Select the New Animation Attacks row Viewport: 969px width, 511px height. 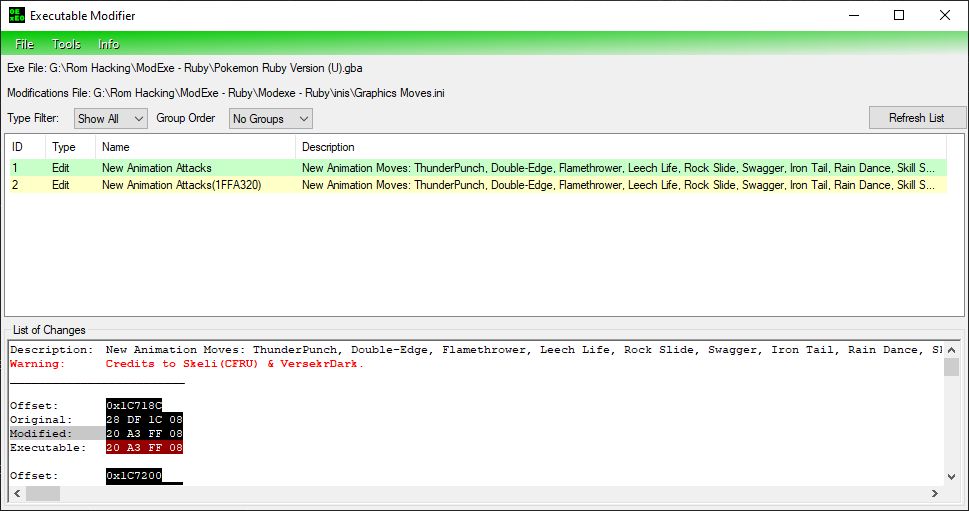tap(157, 168)
